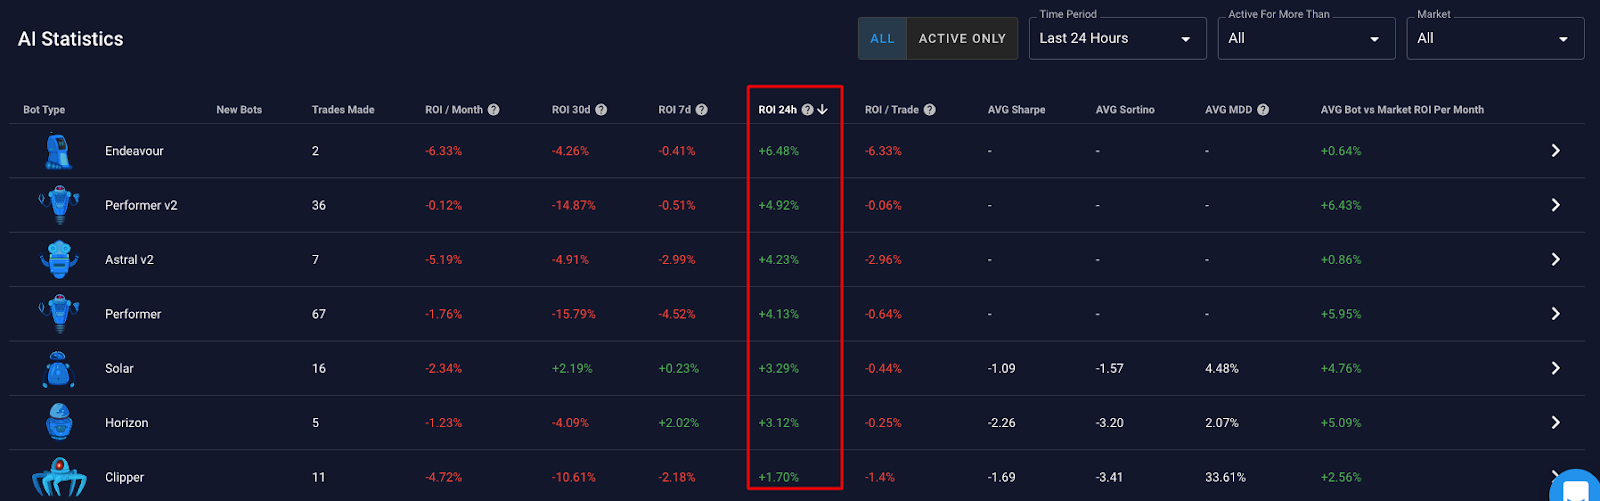Select the Horizon bot name
1600x501 pixels.
point(126,422)
